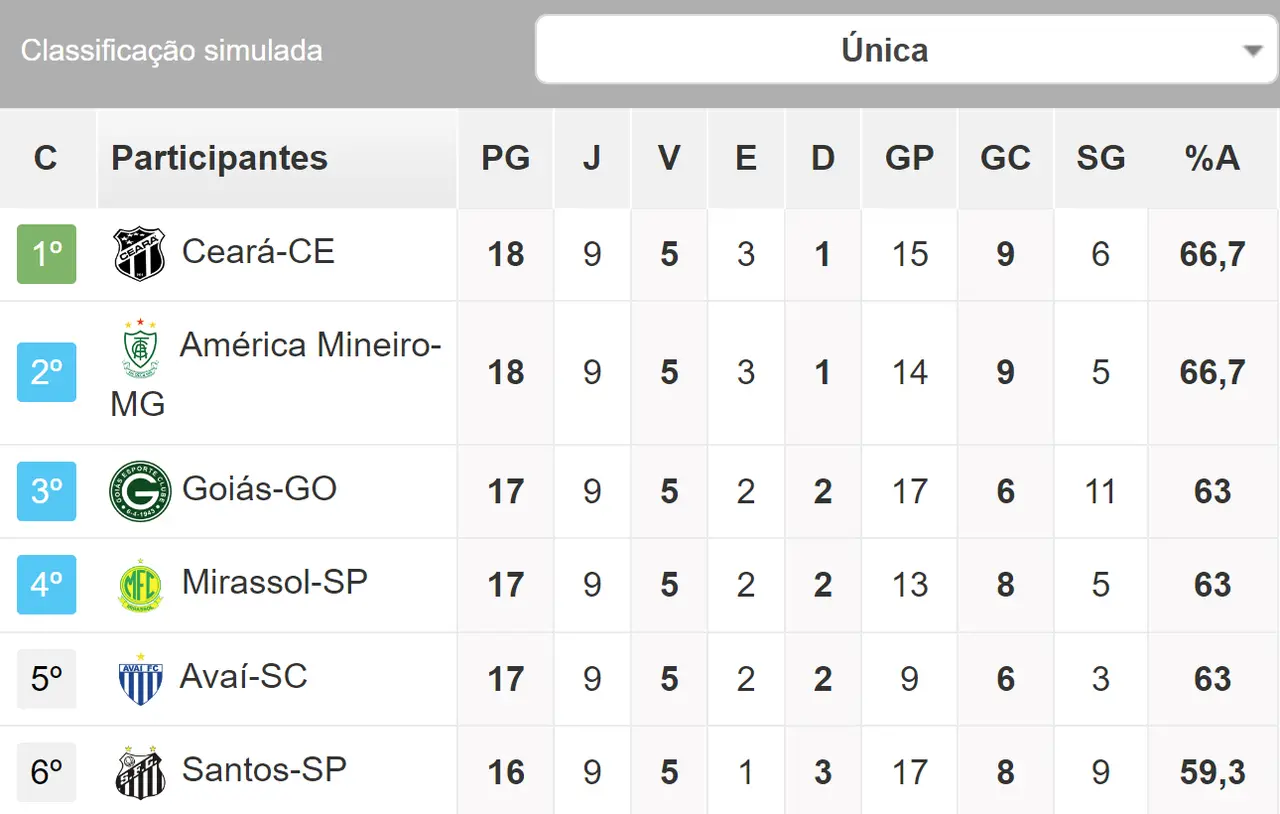Click the Goiás-GO club crest

140,491
